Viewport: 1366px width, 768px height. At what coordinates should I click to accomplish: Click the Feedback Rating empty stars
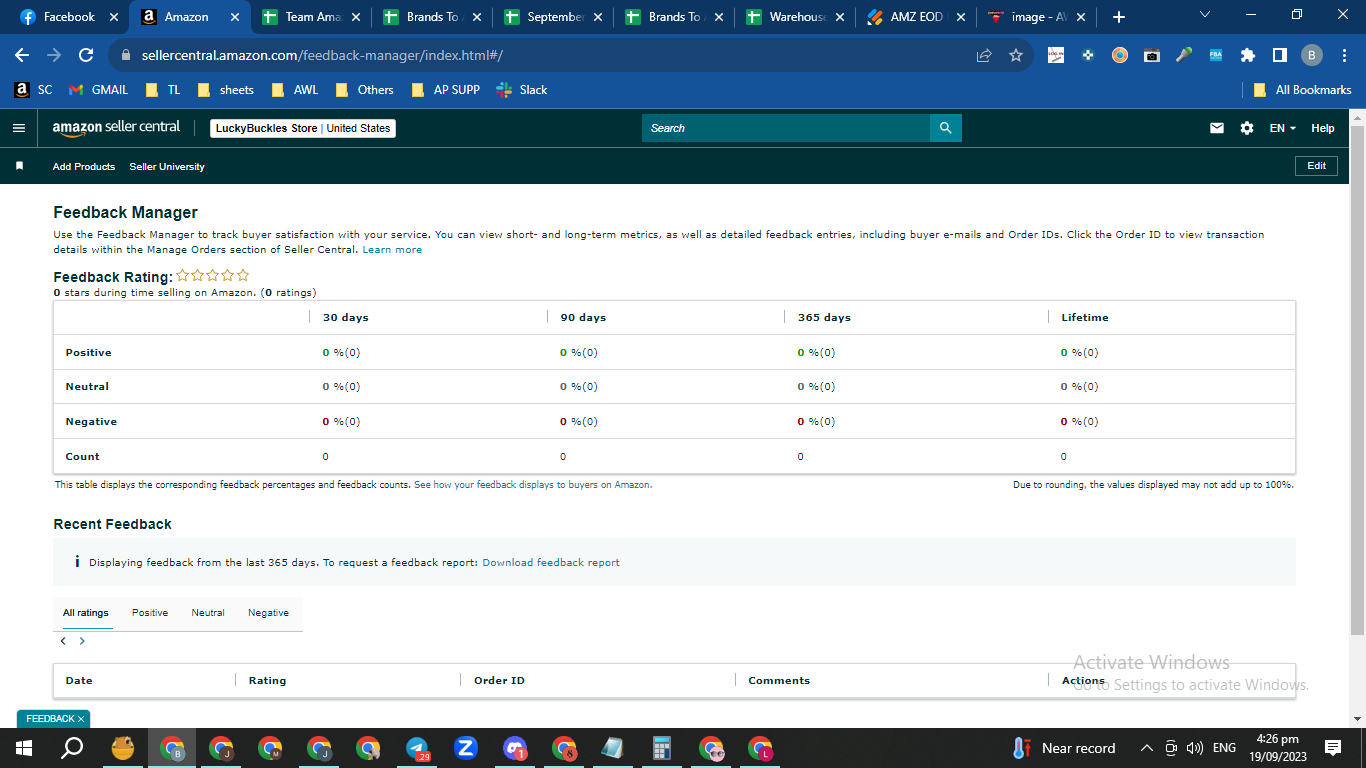(x=213, y=276)
